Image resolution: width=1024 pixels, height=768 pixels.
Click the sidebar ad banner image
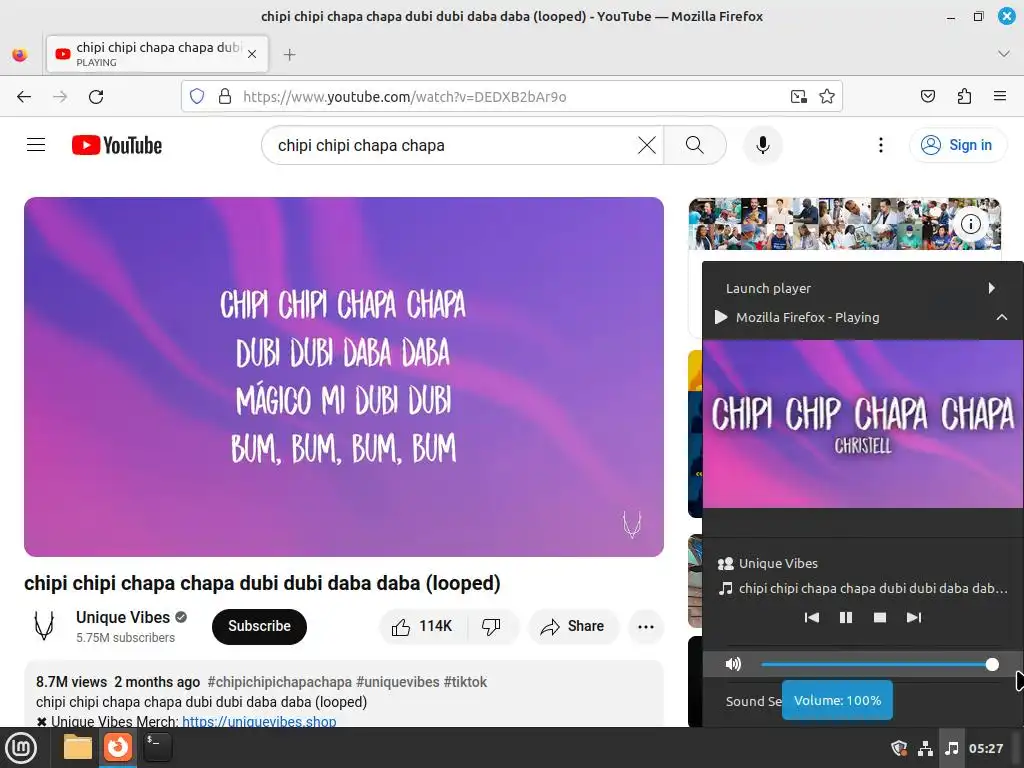[x=844, y=224]
